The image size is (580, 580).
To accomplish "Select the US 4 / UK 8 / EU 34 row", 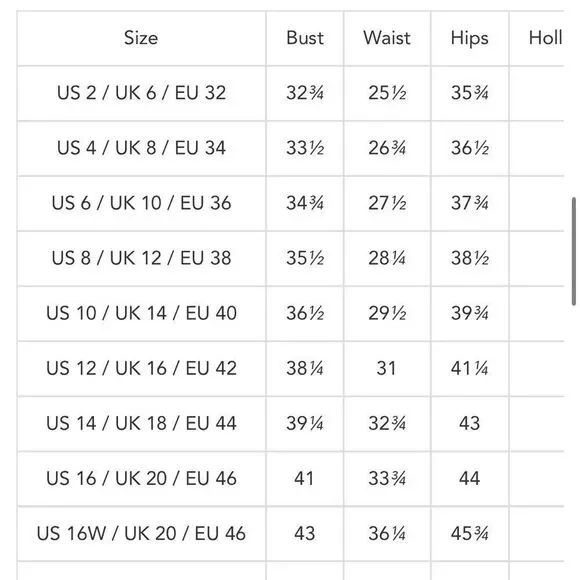I will pyautogui.click(x=290, y=148).
